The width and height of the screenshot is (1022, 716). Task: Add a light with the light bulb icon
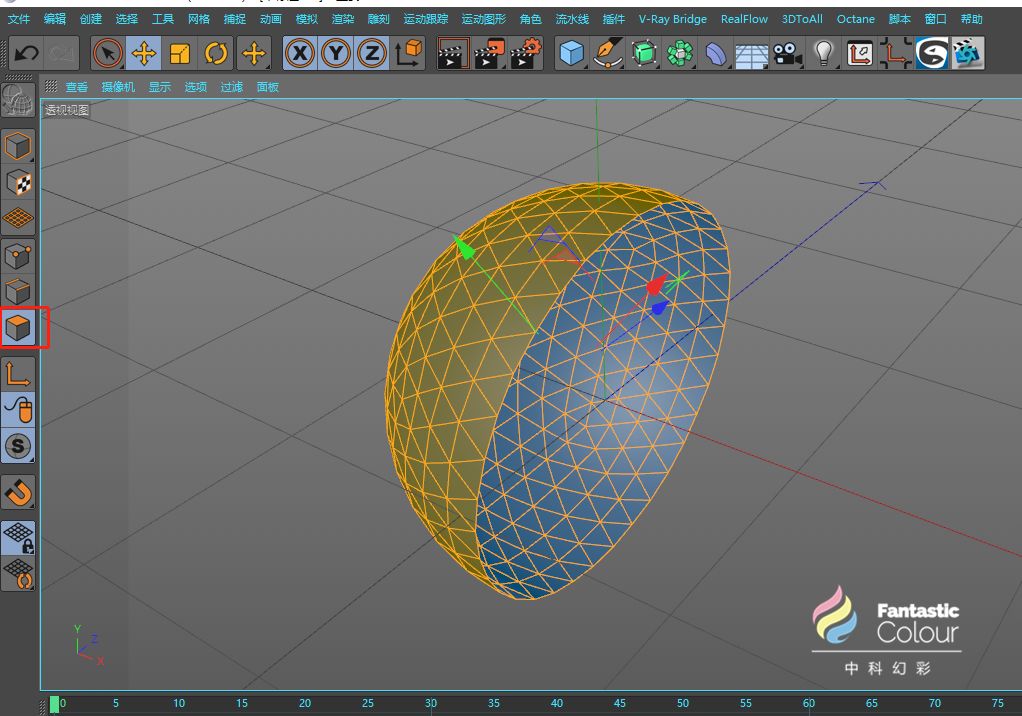pyautogui.click(x=823, y=53)
